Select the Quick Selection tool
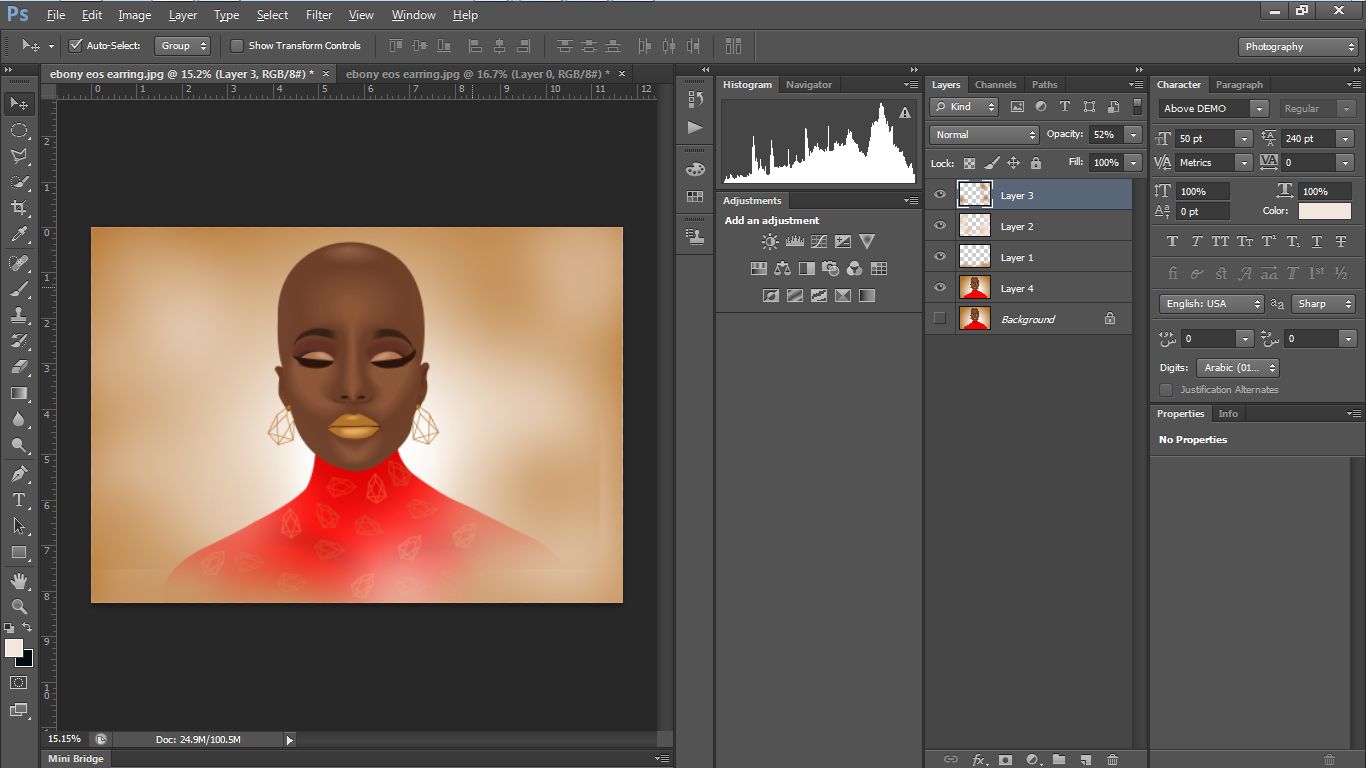Viewport: 1366px width, 768px height. [x=19, y=182]
